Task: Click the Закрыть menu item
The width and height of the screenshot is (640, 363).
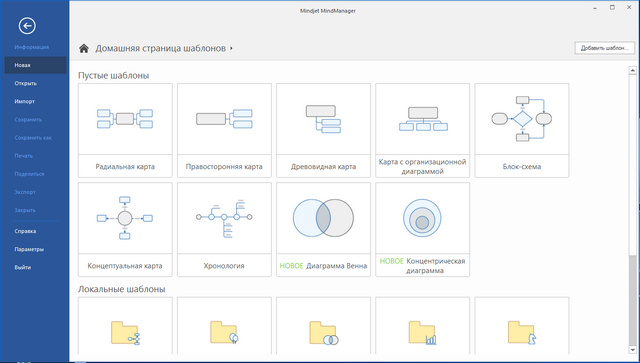Action: click(25, 210)
